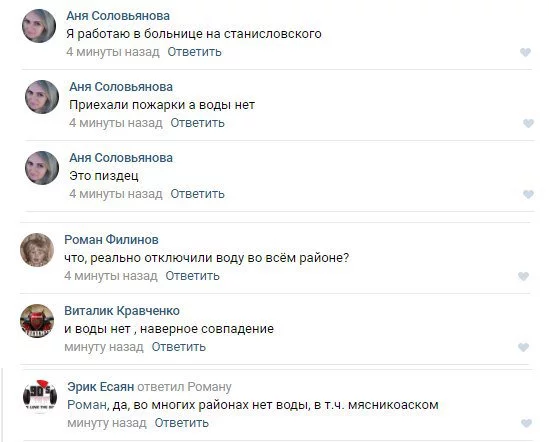This screenshot has width=549, height=442.
Task: Like Роман Филинов's comment with the heart
Action: pyautogui.click(x=523, y=276)
